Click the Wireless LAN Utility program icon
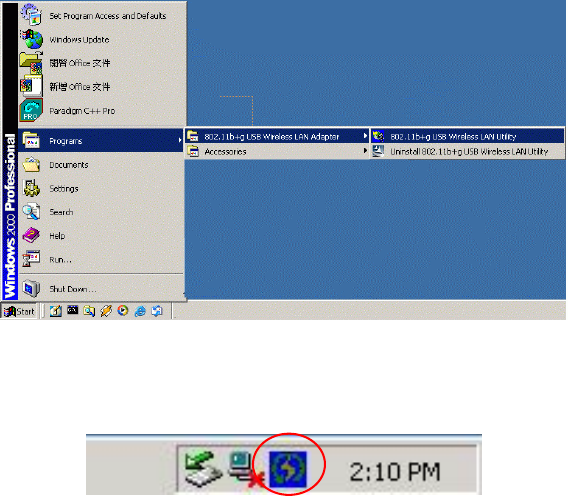 [x=378, y=136]
